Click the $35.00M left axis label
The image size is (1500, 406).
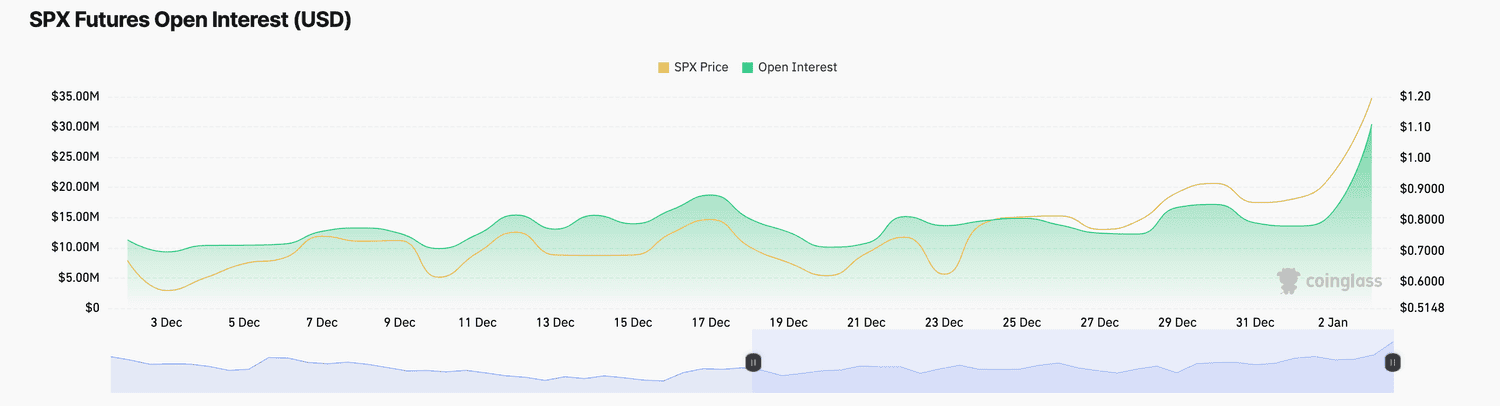pos(75,97)
